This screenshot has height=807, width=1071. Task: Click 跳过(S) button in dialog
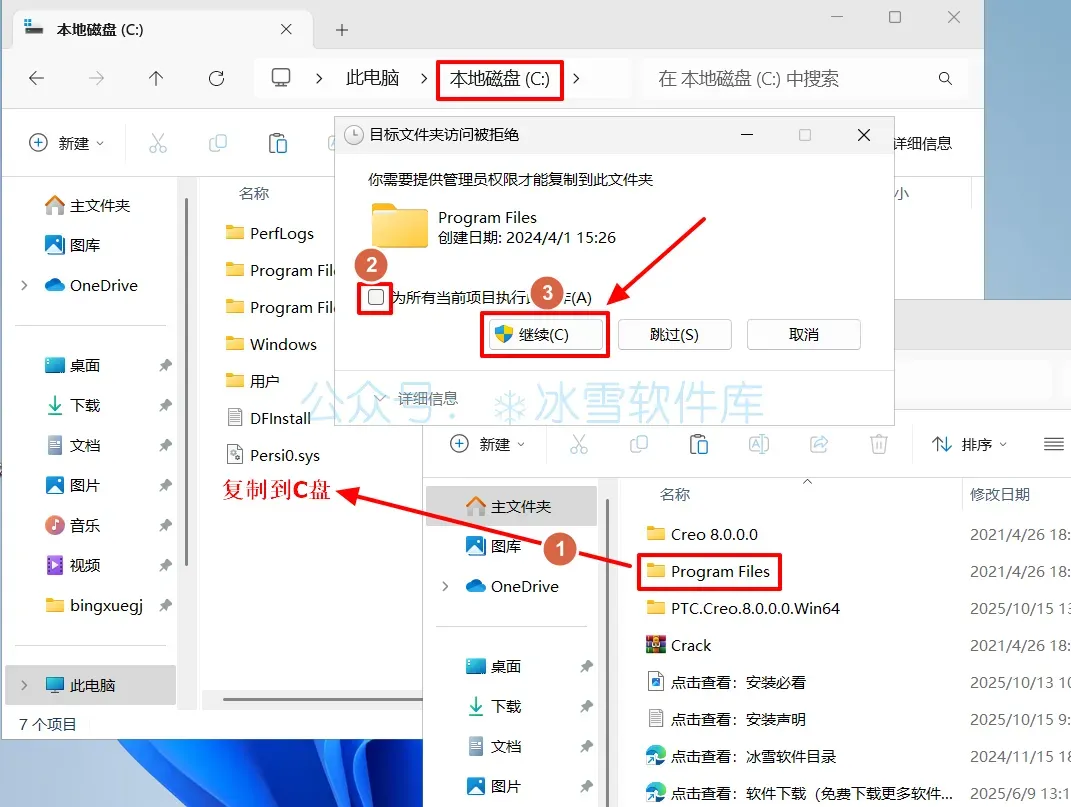tap(674, 335)
